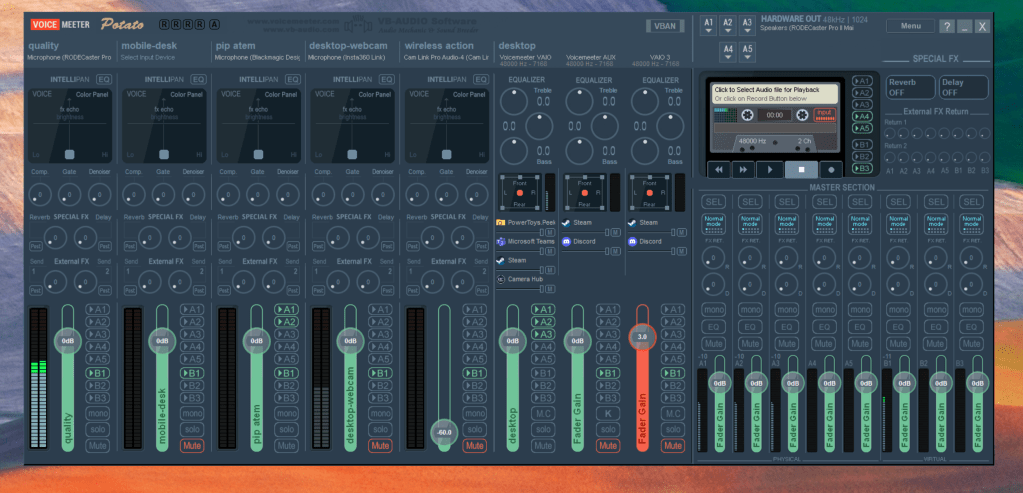1023x493 pixels.
Task: Start cassette playback with Play button
Action: [770, 170]
